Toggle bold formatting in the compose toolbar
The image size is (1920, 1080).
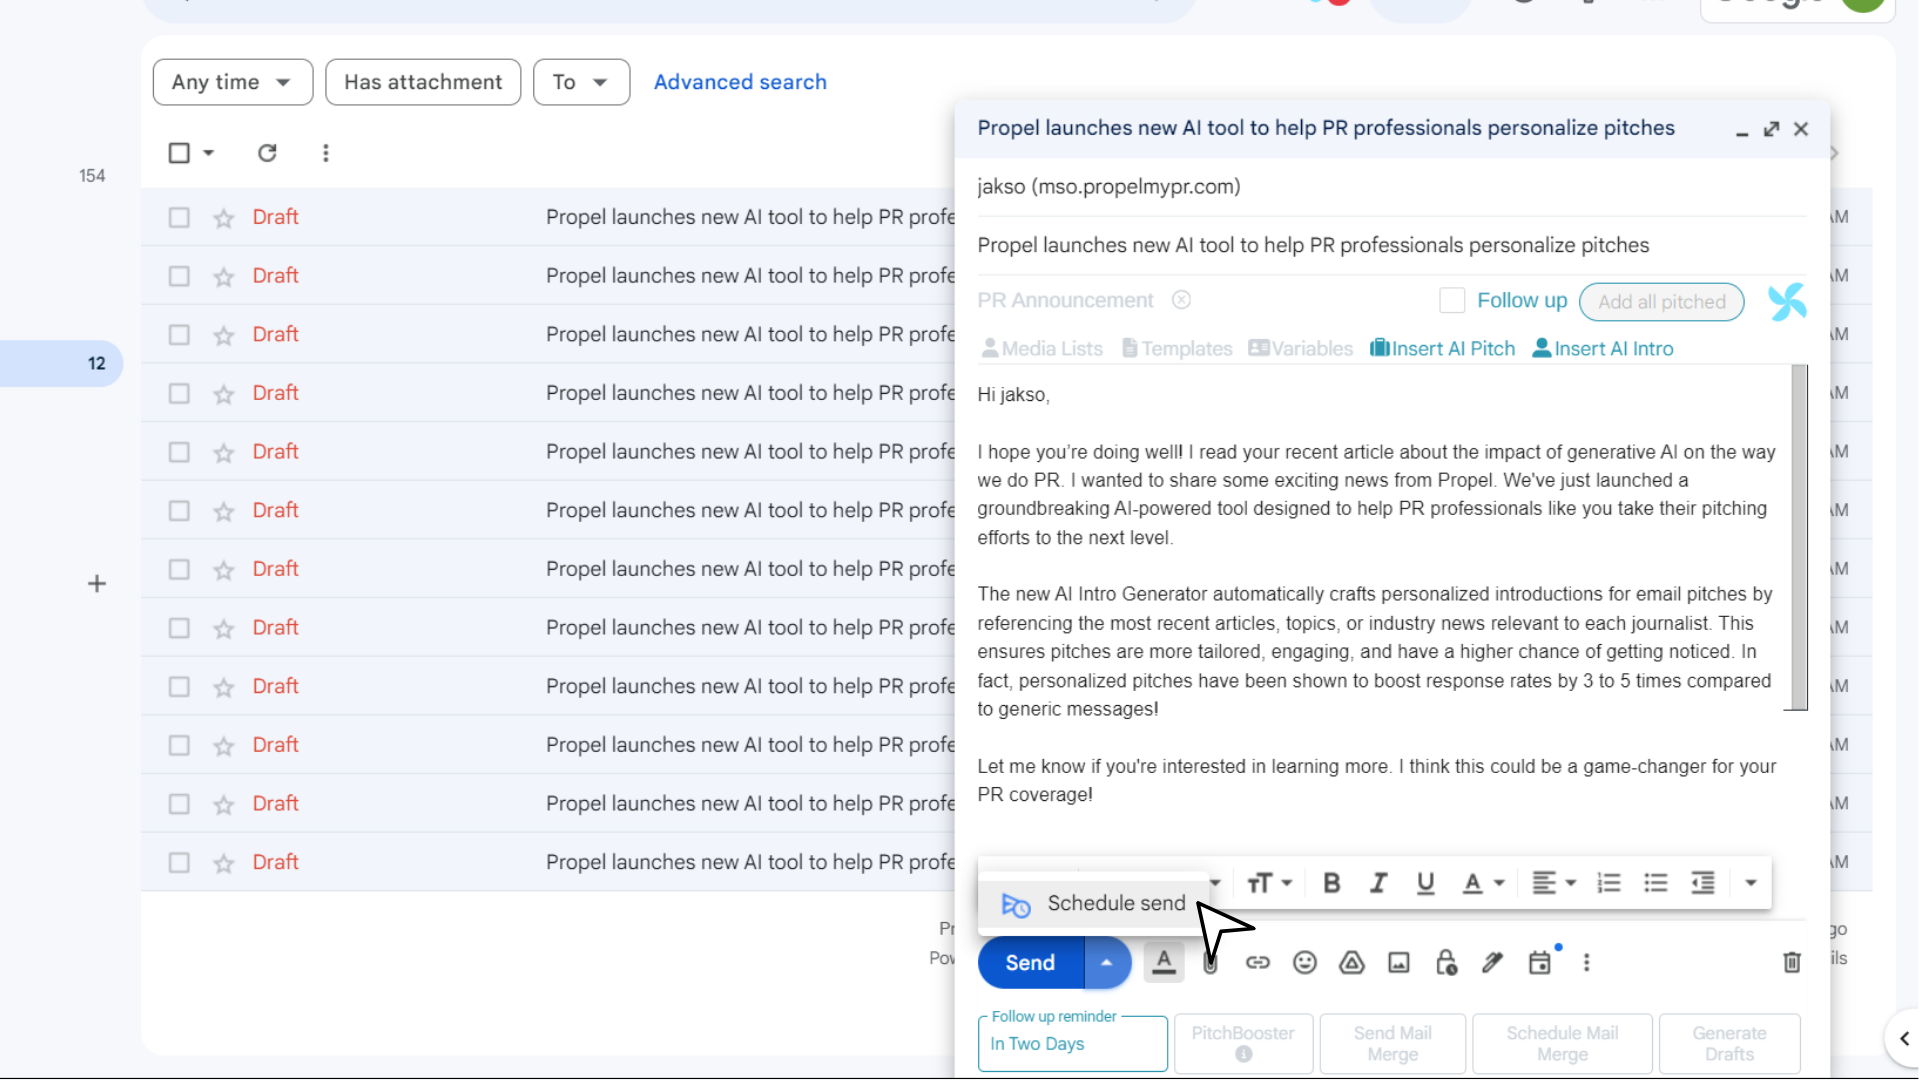click(x=1331, y=883)
